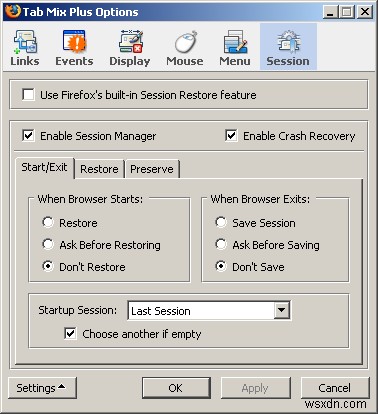Viewport: 378px width, 414px height.
Task: Select Ask Before Saving option
Action: click(x=221, y=244)
